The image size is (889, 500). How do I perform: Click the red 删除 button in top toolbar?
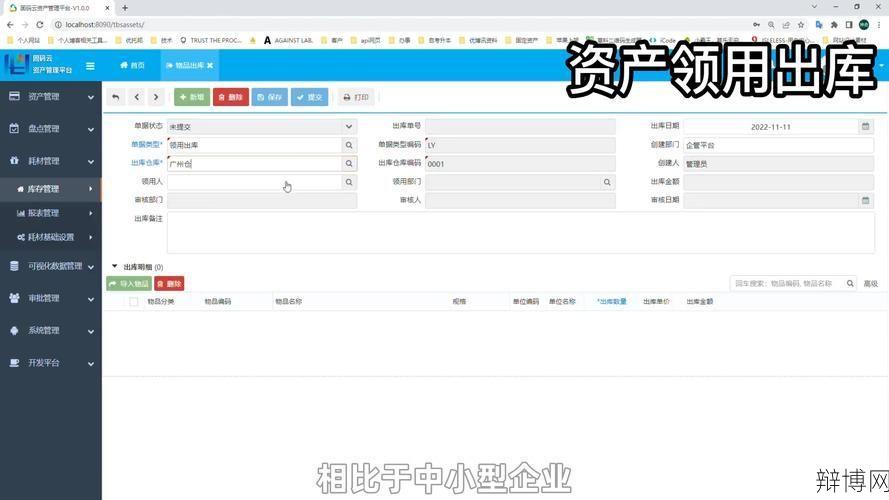(231, 98)
